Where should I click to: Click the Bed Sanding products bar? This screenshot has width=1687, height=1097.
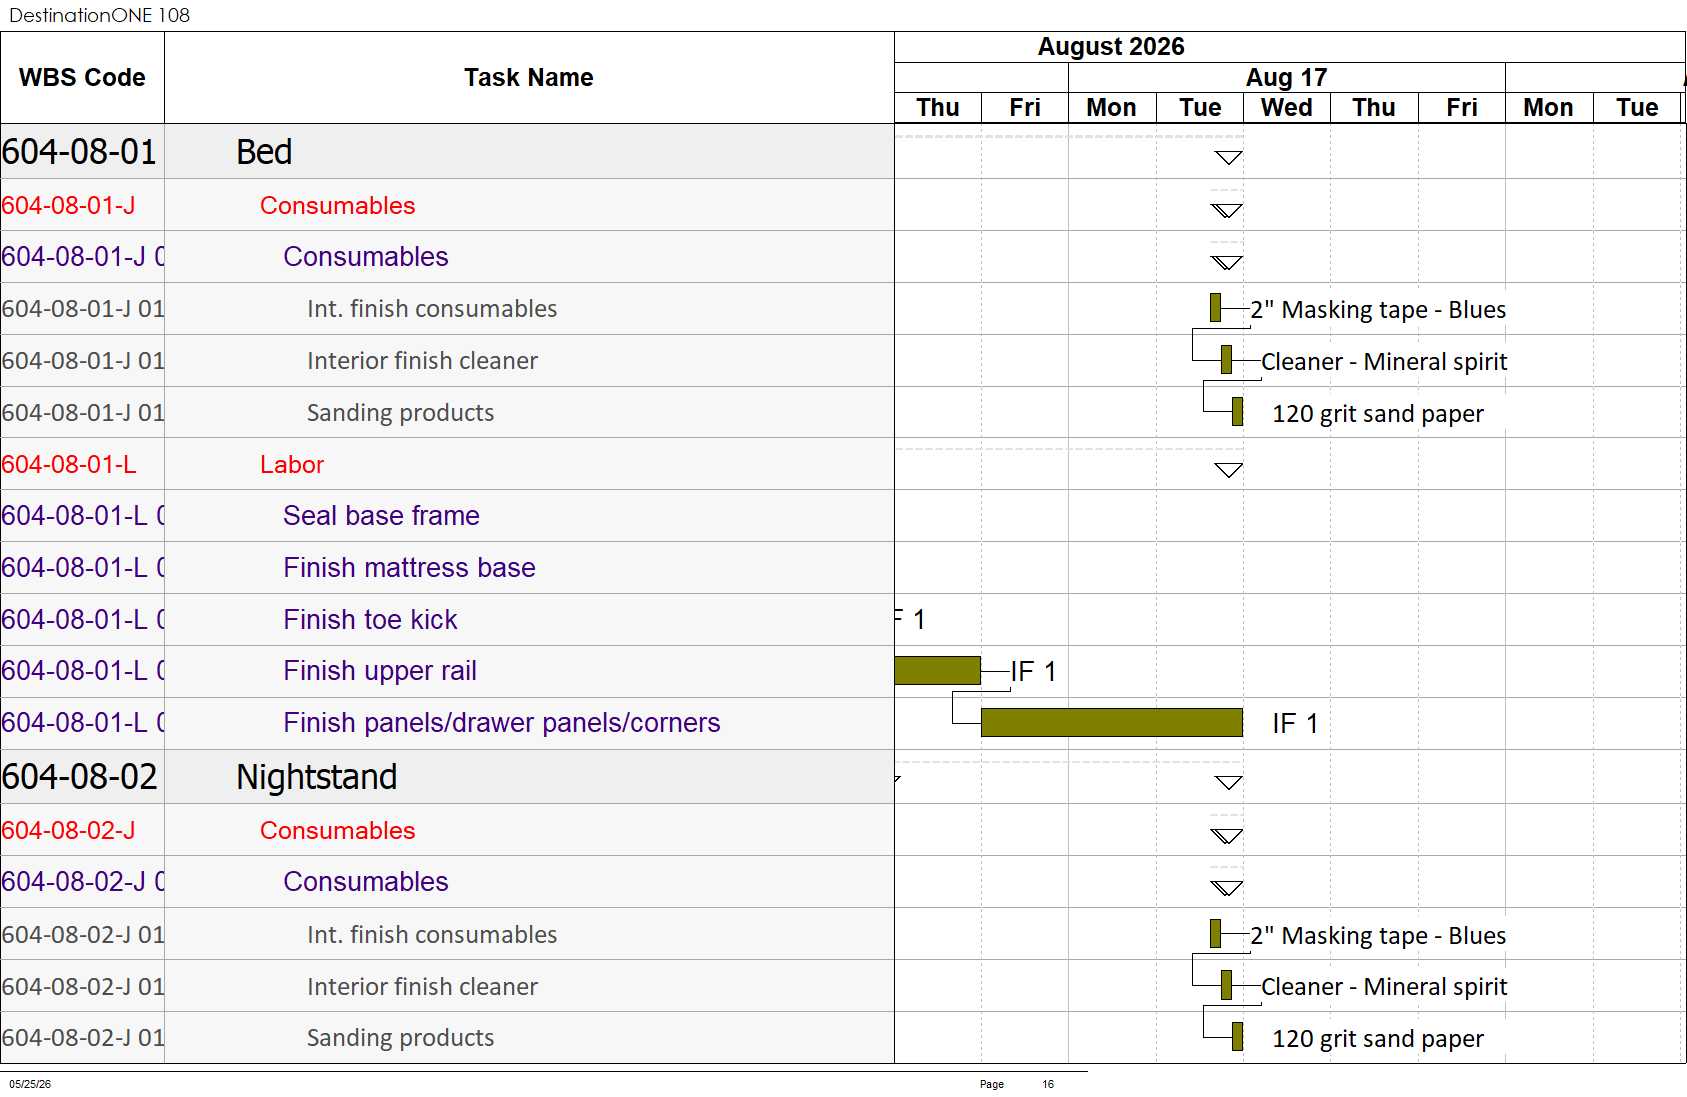[1237, 412]
